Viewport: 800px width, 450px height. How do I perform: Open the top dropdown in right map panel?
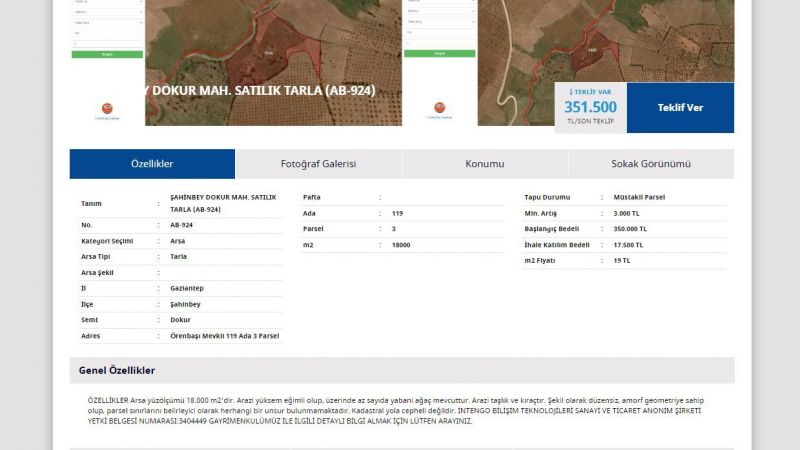[440, 2]
